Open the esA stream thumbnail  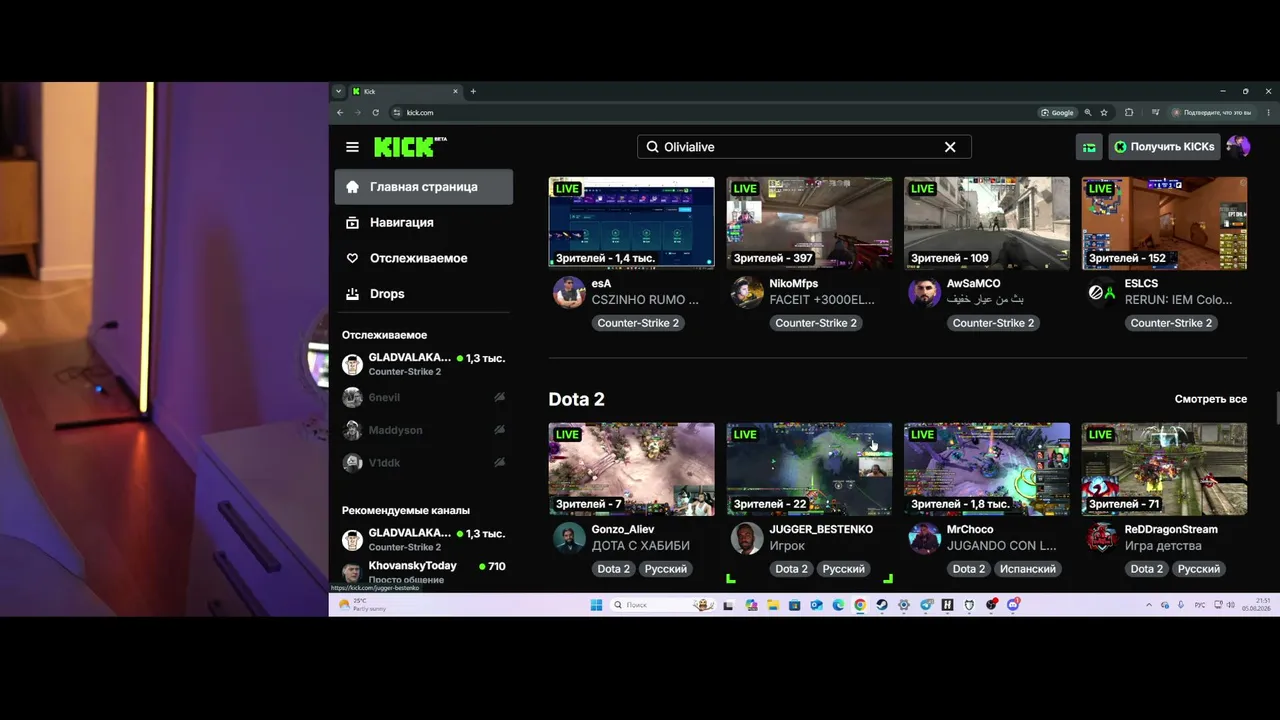coord(632,223)
